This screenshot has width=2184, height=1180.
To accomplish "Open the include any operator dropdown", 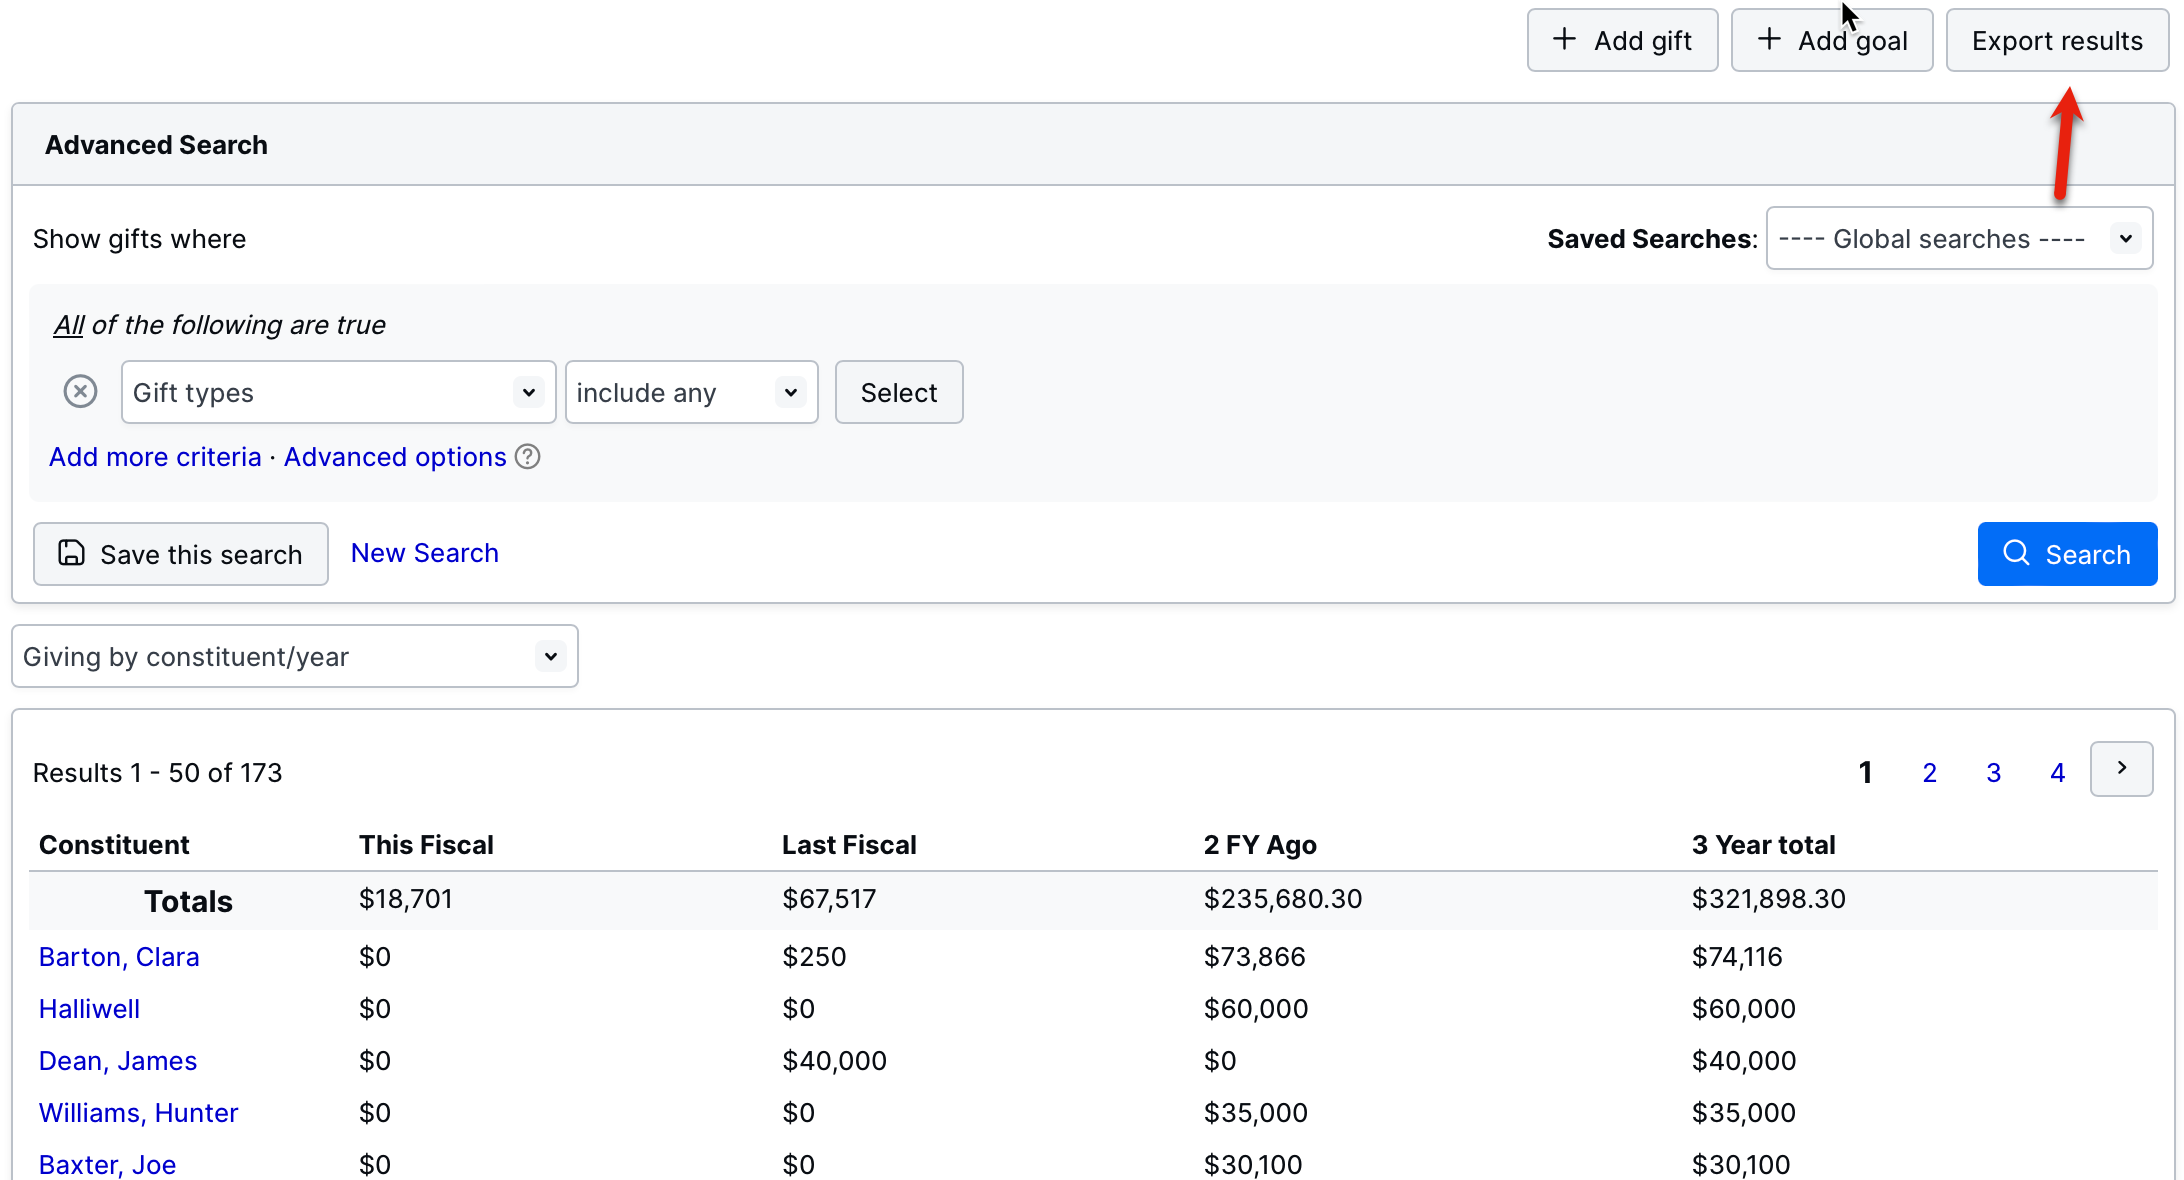I will point(690,392).
